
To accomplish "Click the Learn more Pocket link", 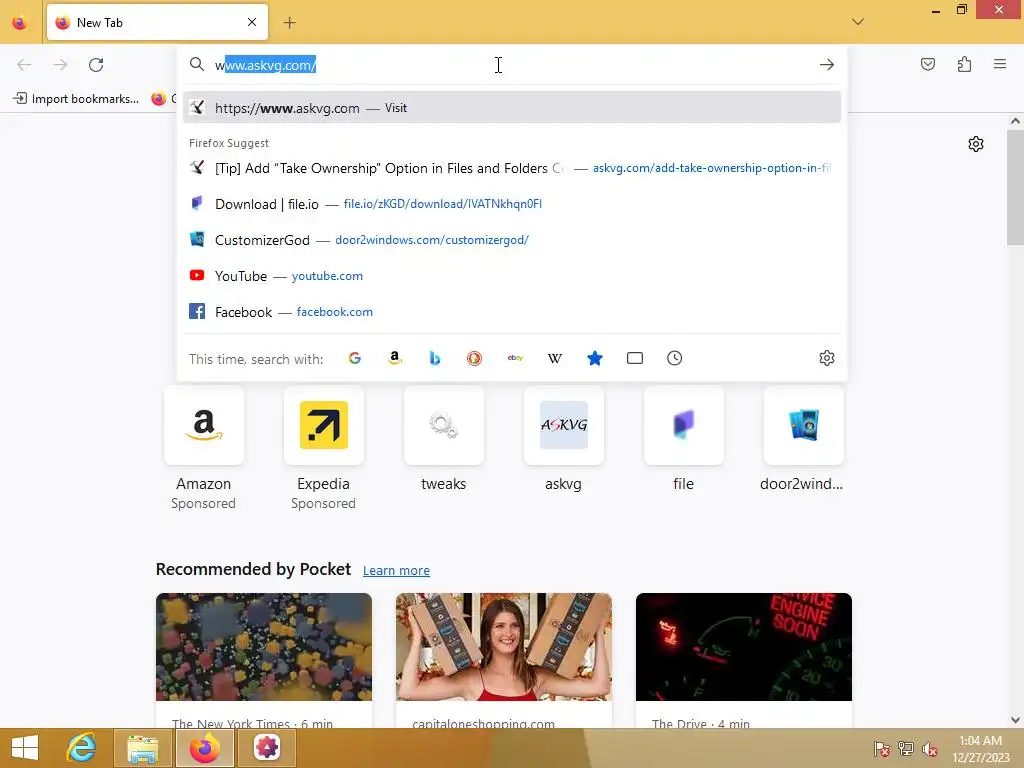I will tap(396, 570).
